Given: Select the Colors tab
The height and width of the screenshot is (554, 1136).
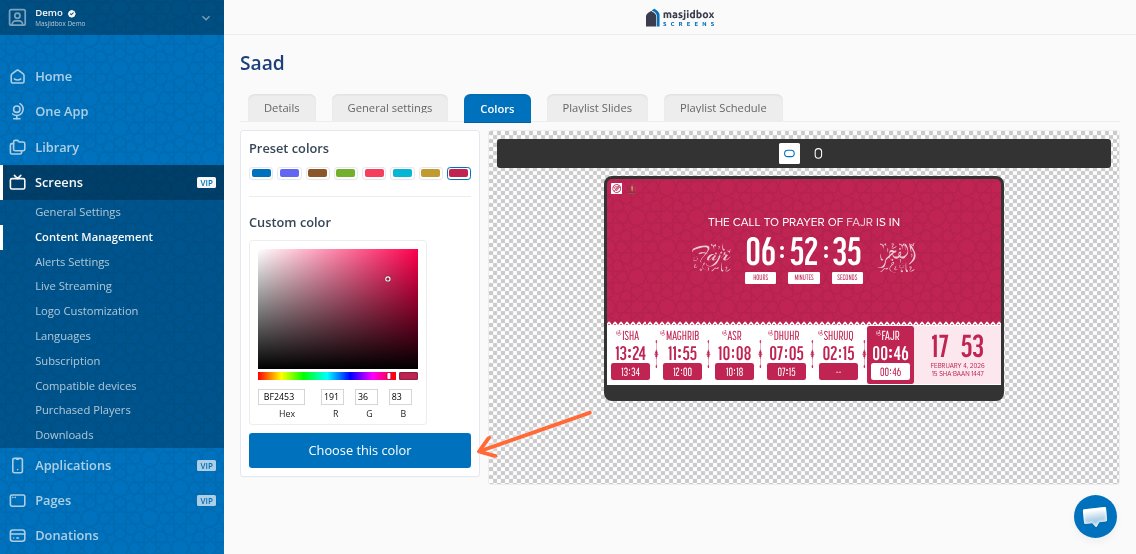Looking at the screenshot, I should 497,109.
